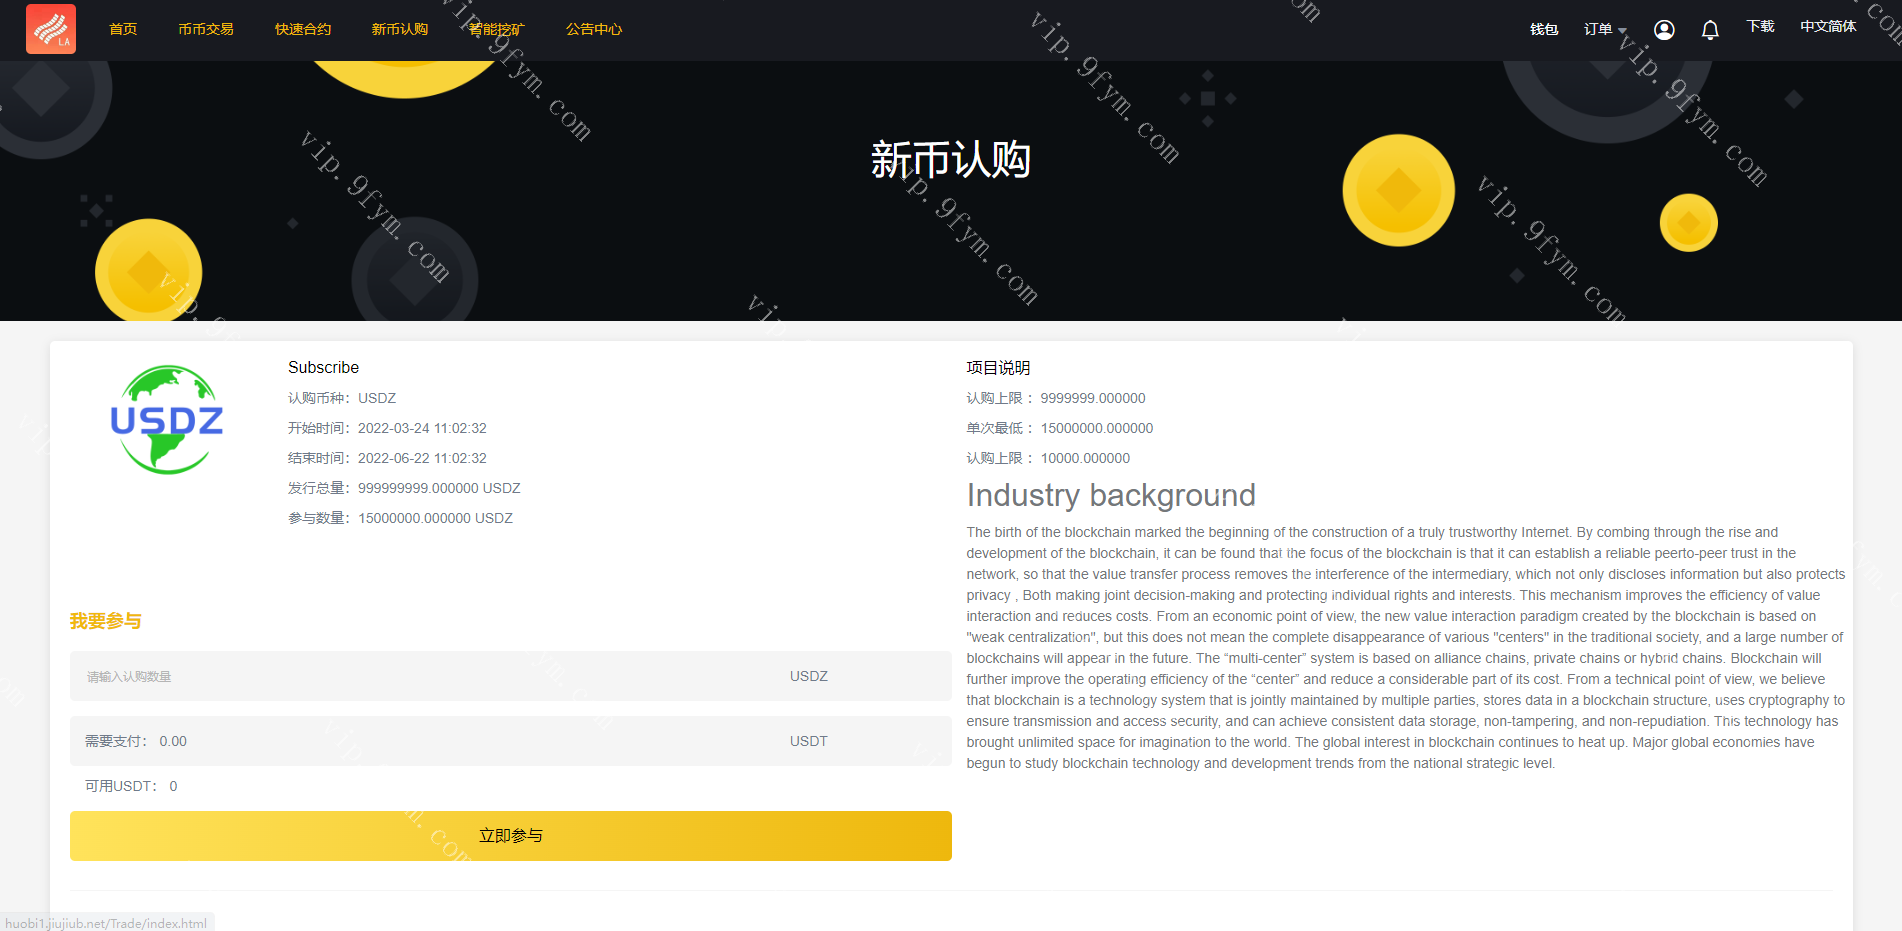
Task: Open the 币币交易 spot trading menu
Action: (x=206, y=30)
